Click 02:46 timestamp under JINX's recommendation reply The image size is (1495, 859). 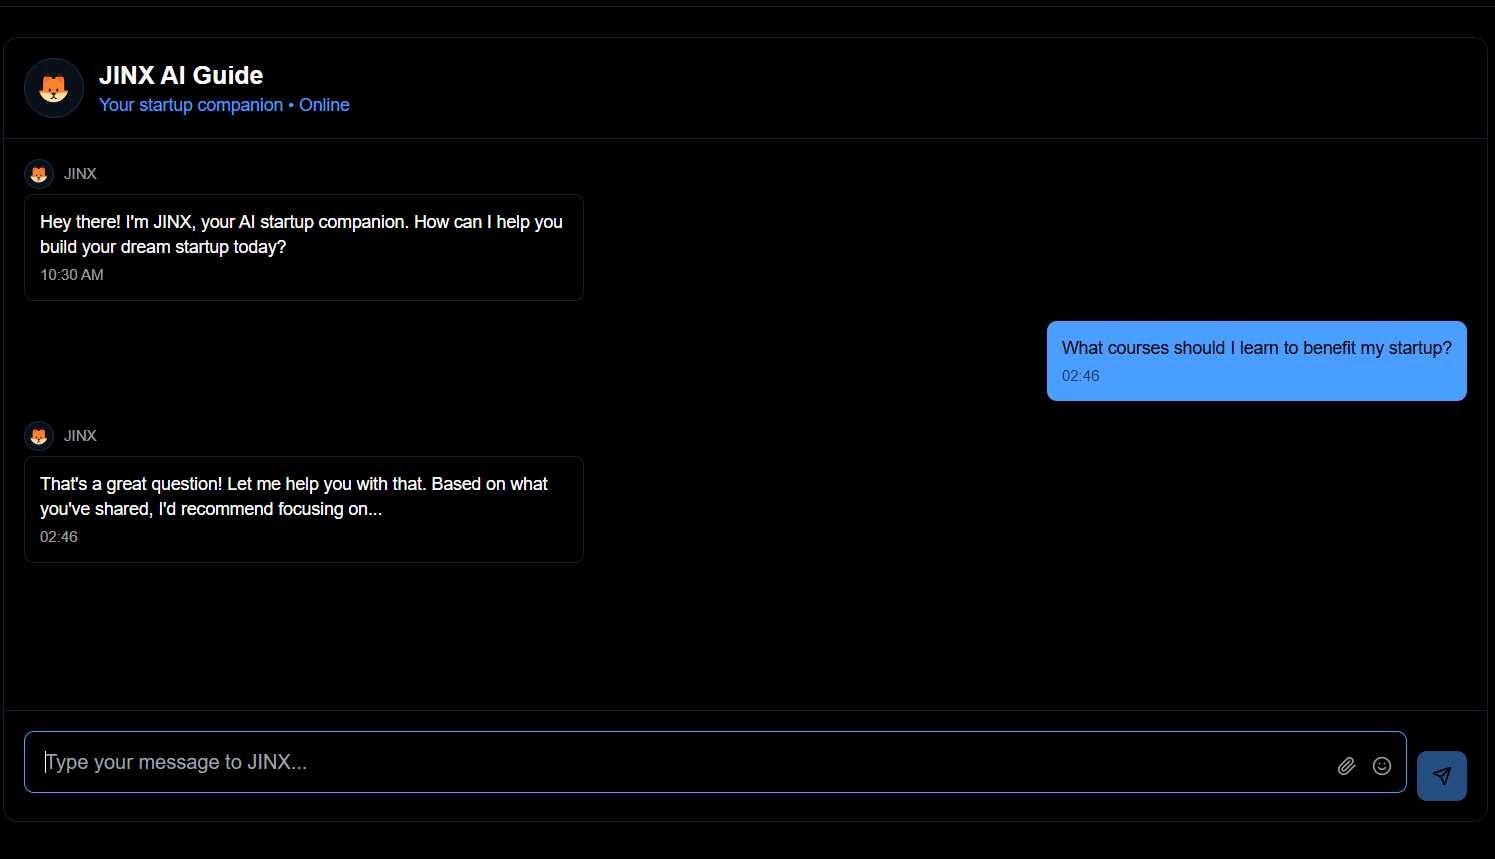59,537
